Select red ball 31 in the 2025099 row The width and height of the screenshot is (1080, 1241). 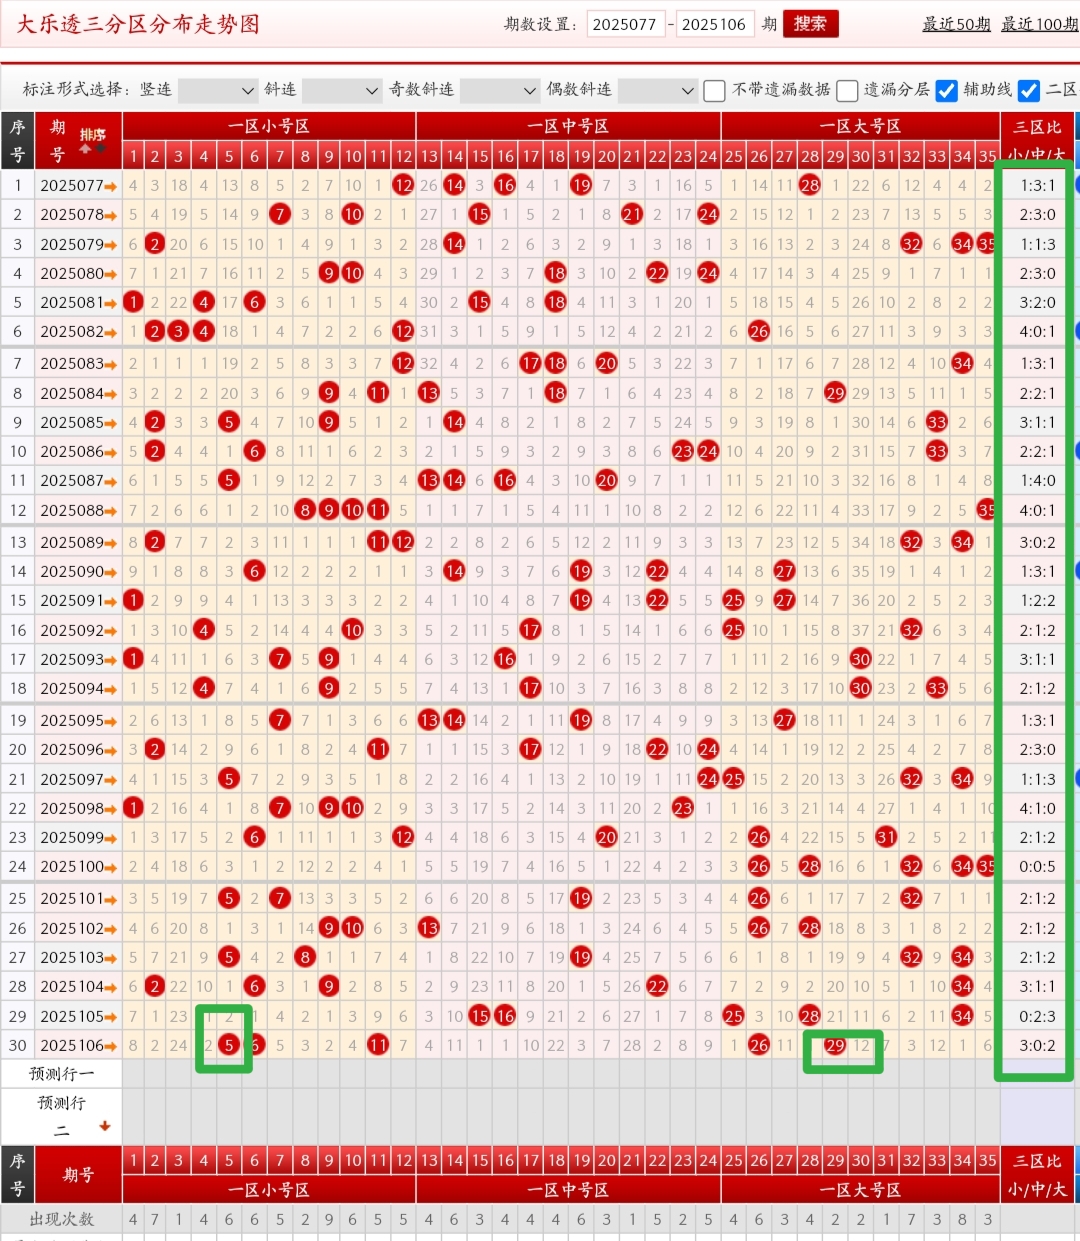click(x=886, y=837)
